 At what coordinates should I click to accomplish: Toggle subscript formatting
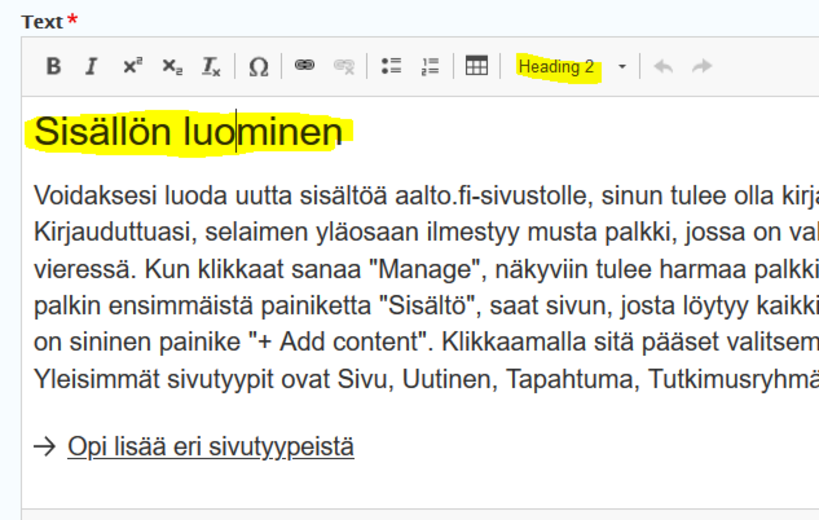coord(172,67)
